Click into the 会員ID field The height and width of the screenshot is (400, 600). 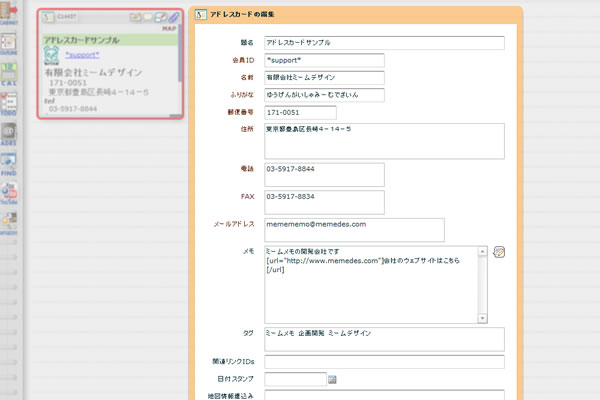(x=324, y=61)
